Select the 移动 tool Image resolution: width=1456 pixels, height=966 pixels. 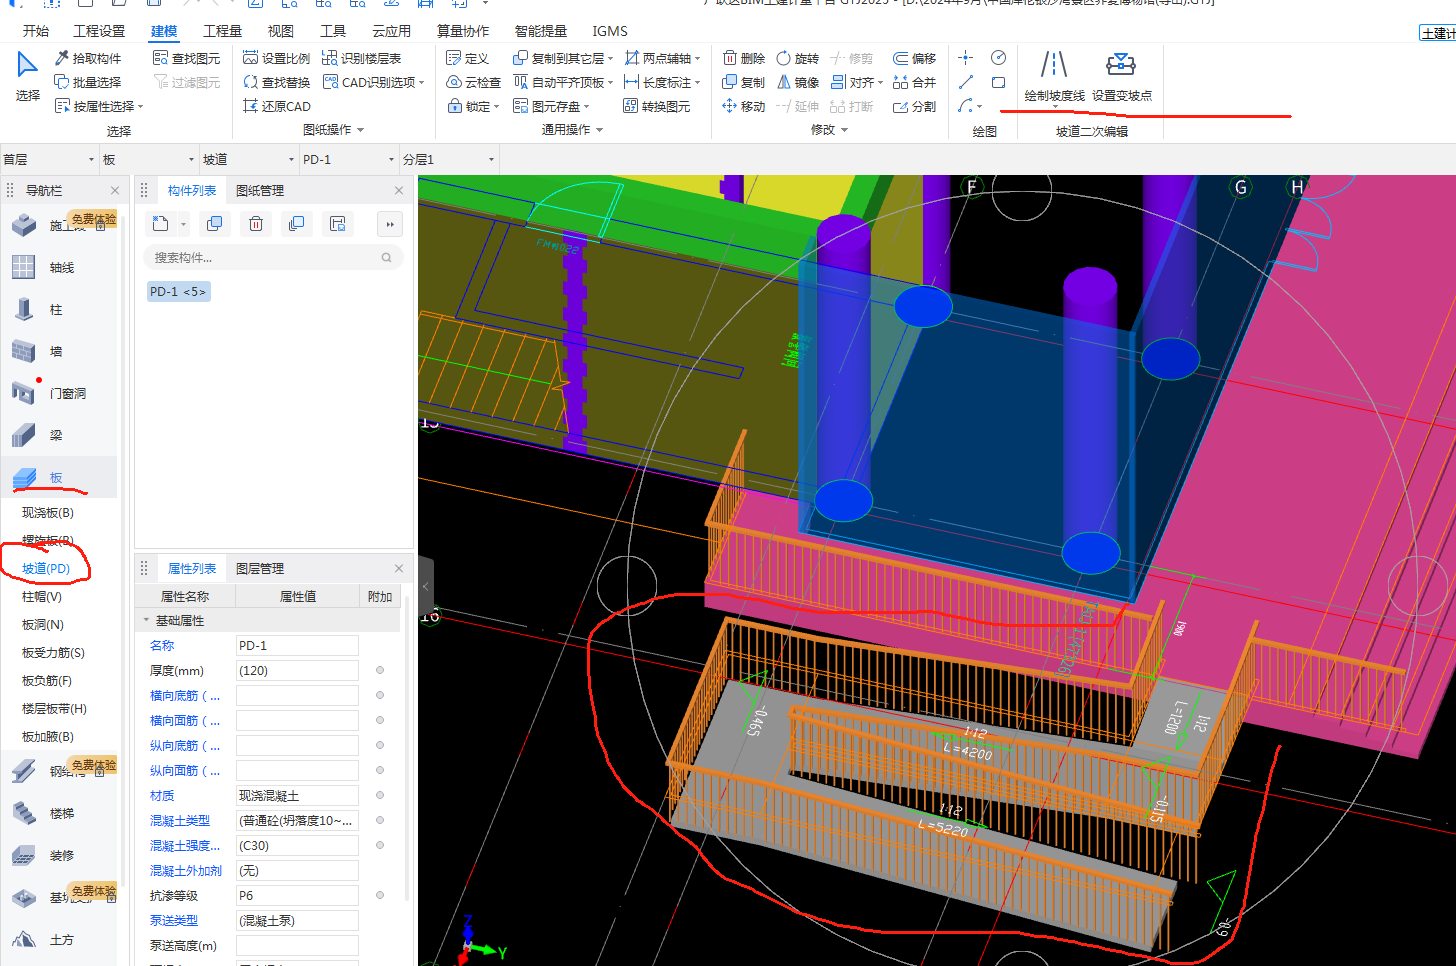744,106
